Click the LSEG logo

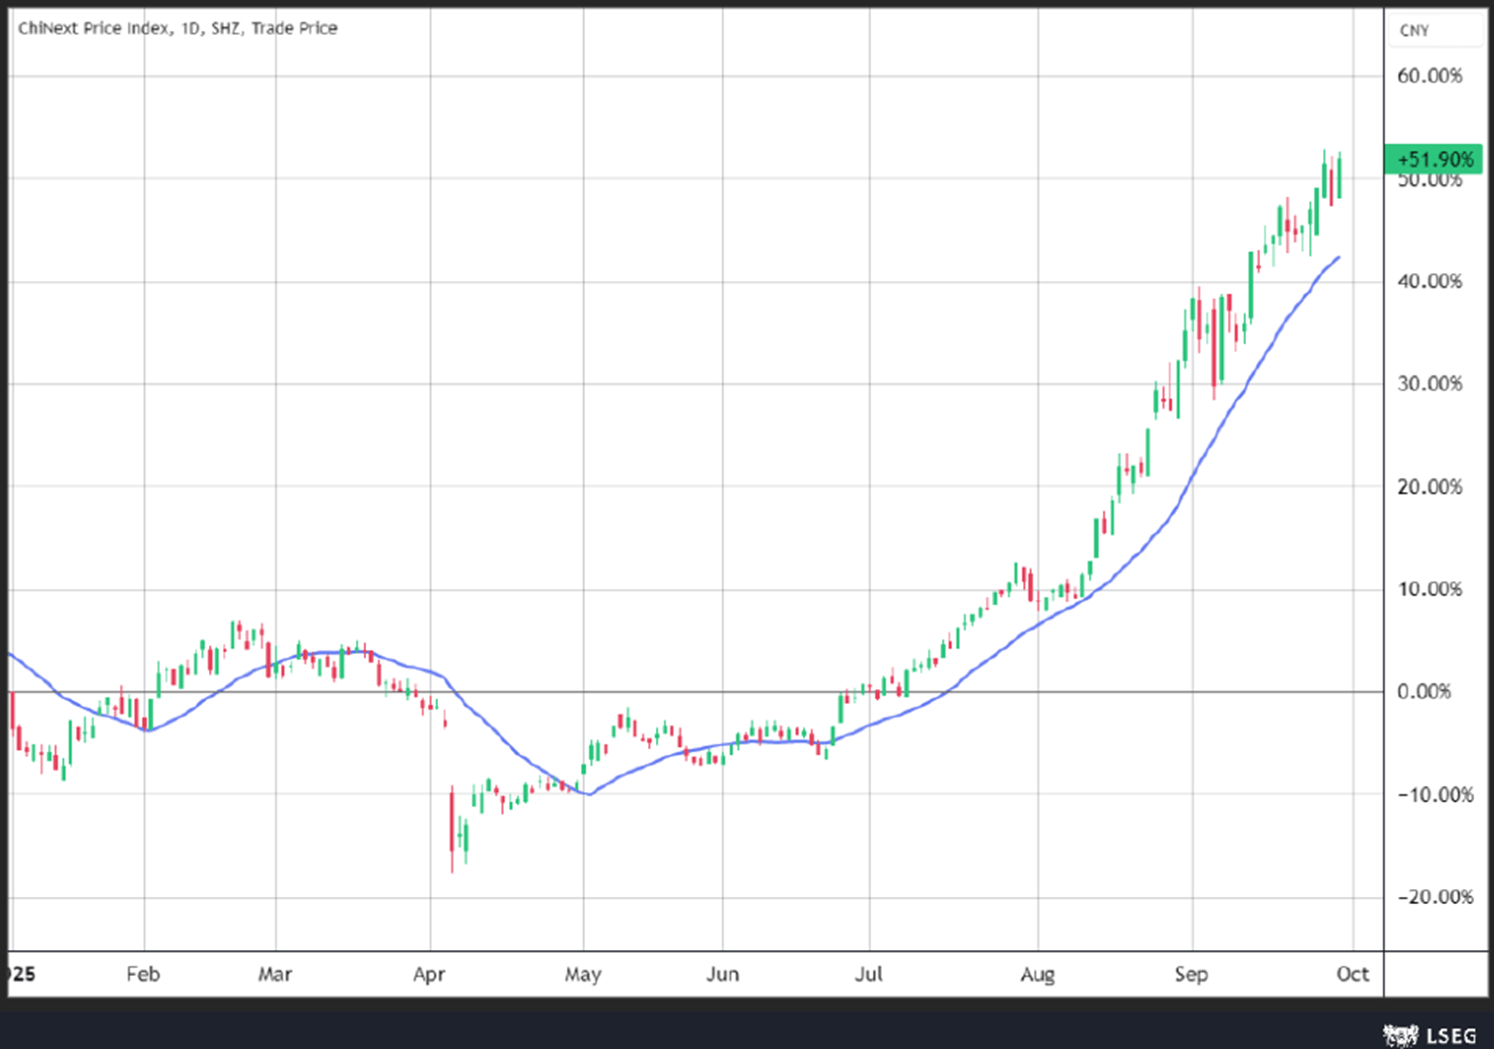coord(1430,1035)
